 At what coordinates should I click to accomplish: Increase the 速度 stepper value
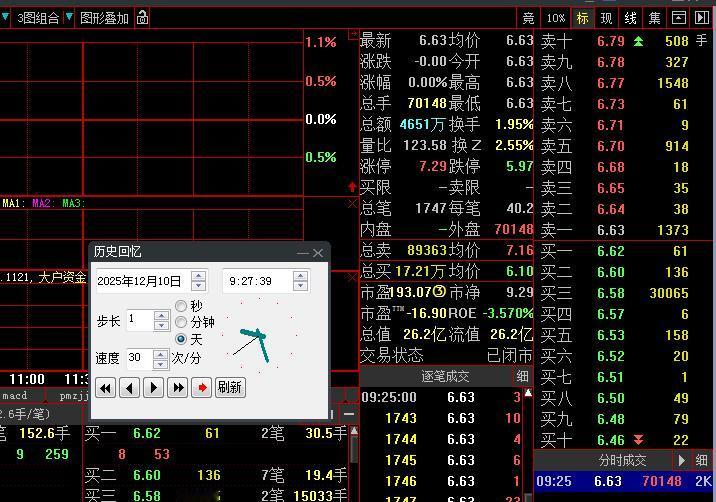tap(160, 354)
